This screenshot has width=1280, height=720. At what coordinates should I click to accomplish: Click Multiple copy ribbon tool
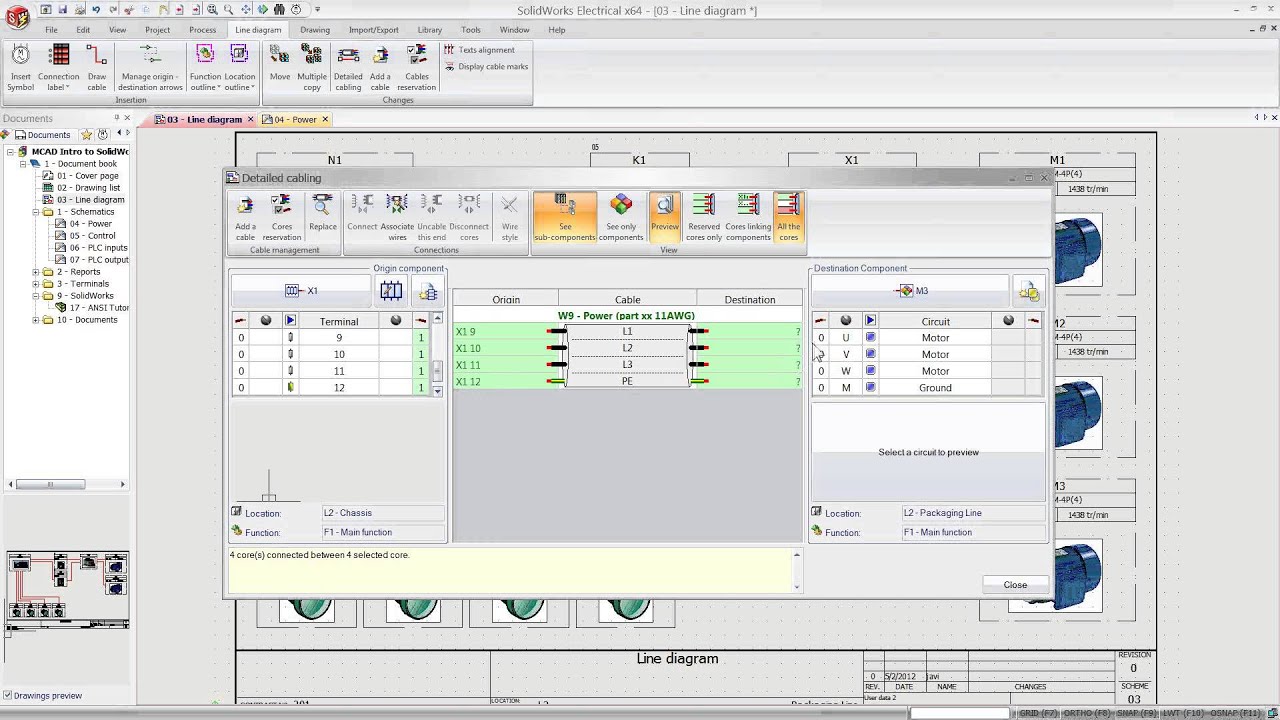[312, 68]
